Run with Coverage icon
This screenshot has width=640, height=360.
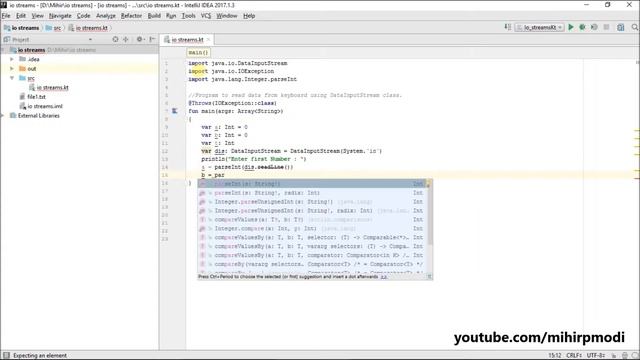pos(594,27)
